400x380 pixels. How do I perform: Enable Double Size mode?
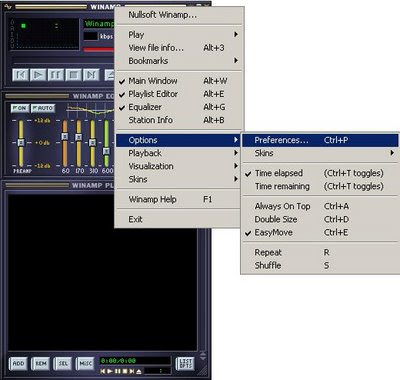coord(320,219)
